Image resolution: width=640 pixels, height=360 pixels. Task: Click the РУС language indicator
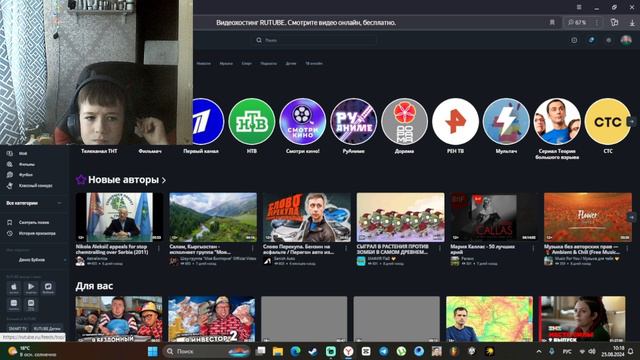click(x=567, y=351)
